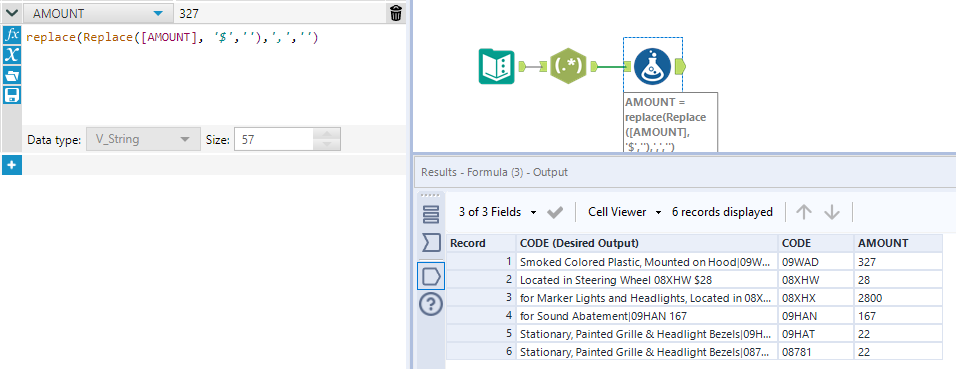
Task: Select the Formula tool on canvas
Action: pyautogui.click(x=652, y=66)
